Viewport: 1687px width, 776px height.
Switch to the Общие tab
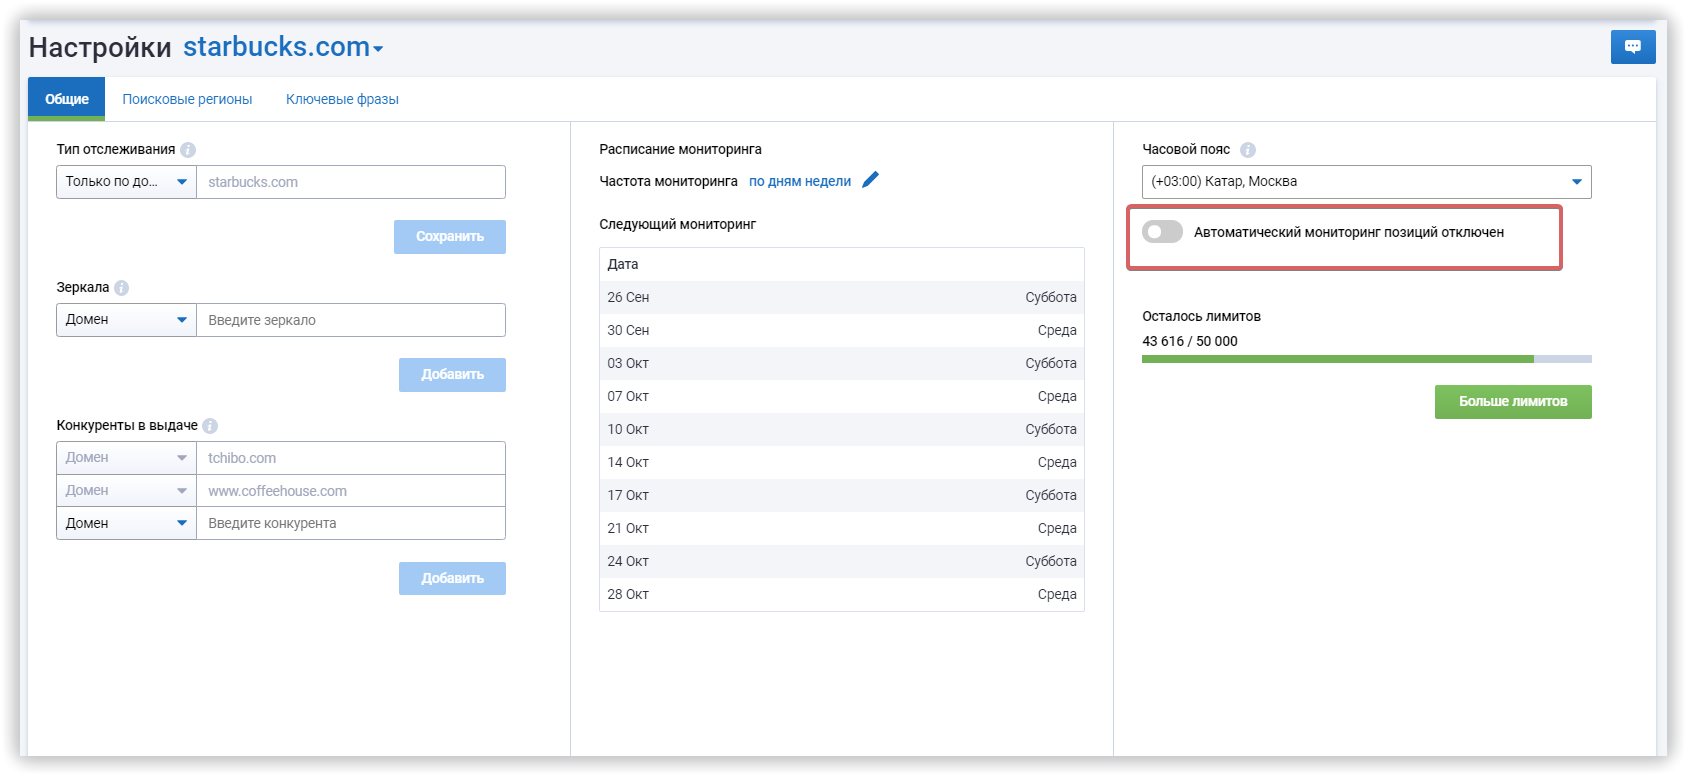point(66,99)
